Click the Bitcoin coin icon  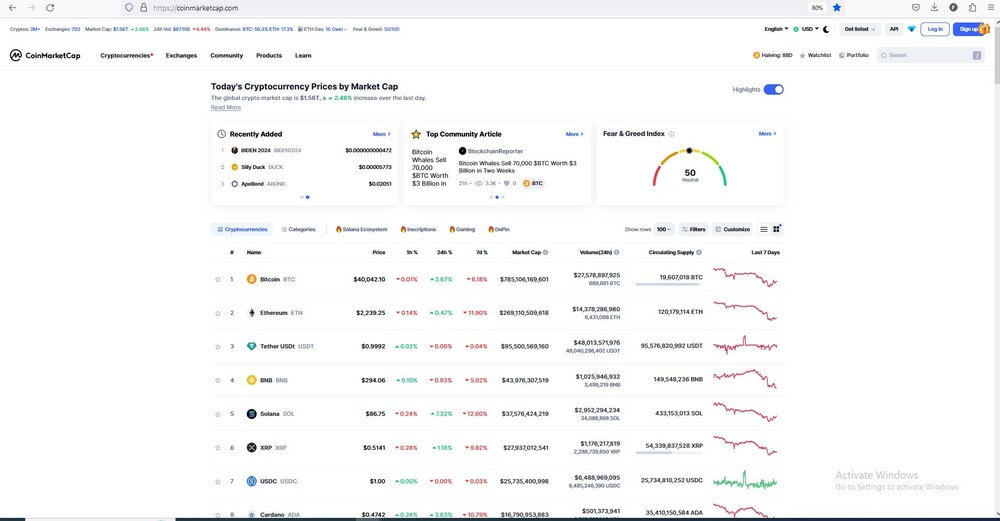[x=251, y=279]
